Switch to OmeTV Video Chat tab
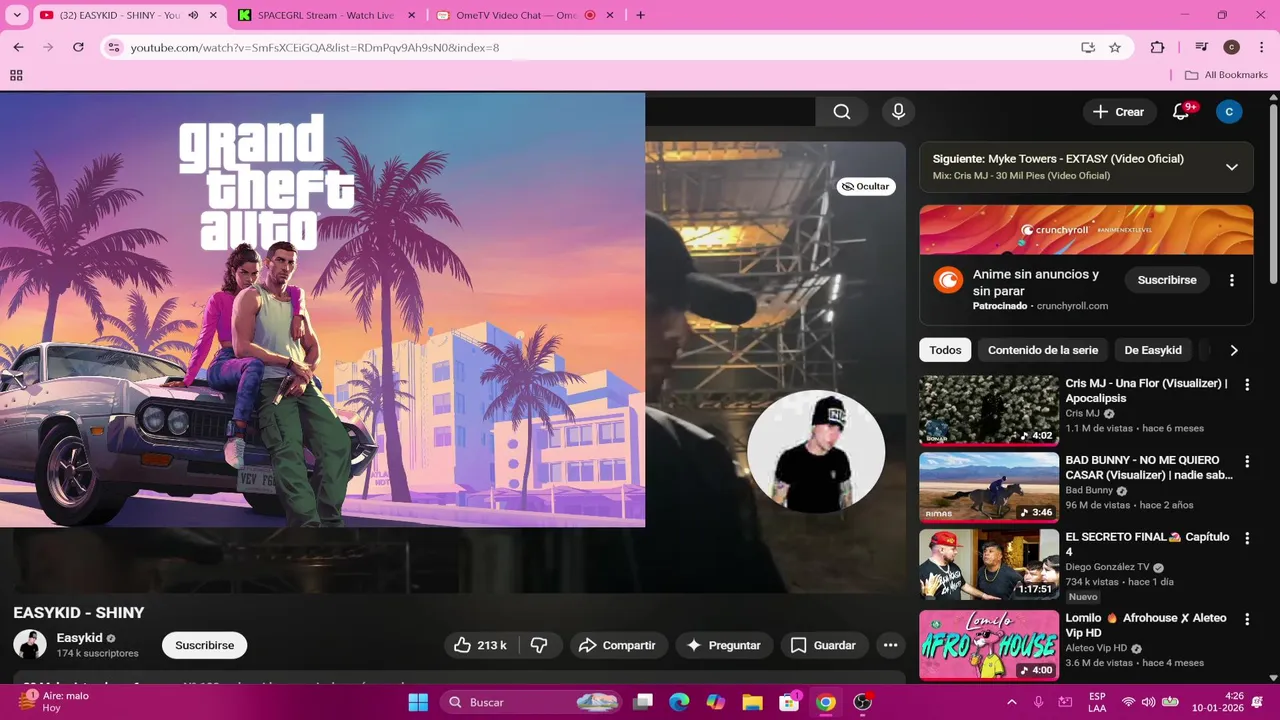This screenshot has width=1280, height=720. 526,15
